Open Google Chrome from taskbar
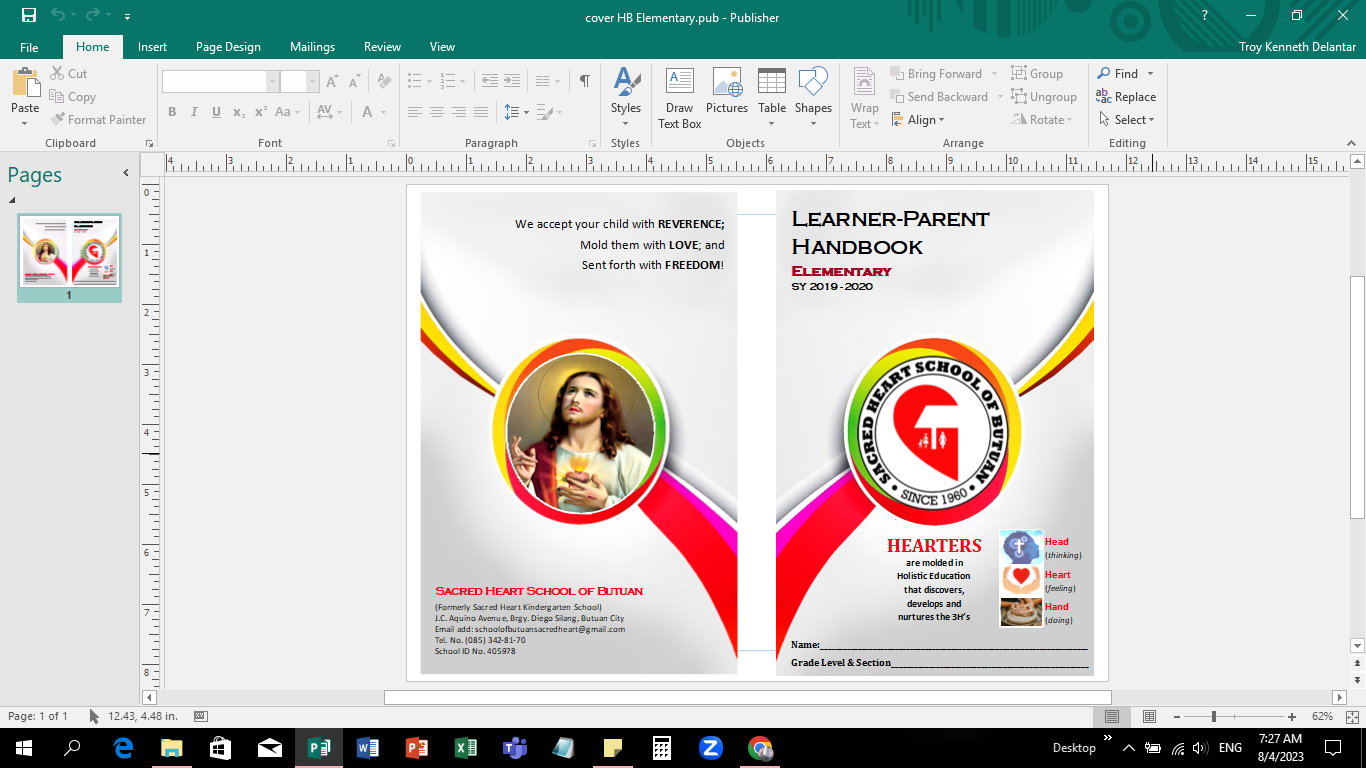This screenshot has height=768, width=1366. (x=760, y=747)
